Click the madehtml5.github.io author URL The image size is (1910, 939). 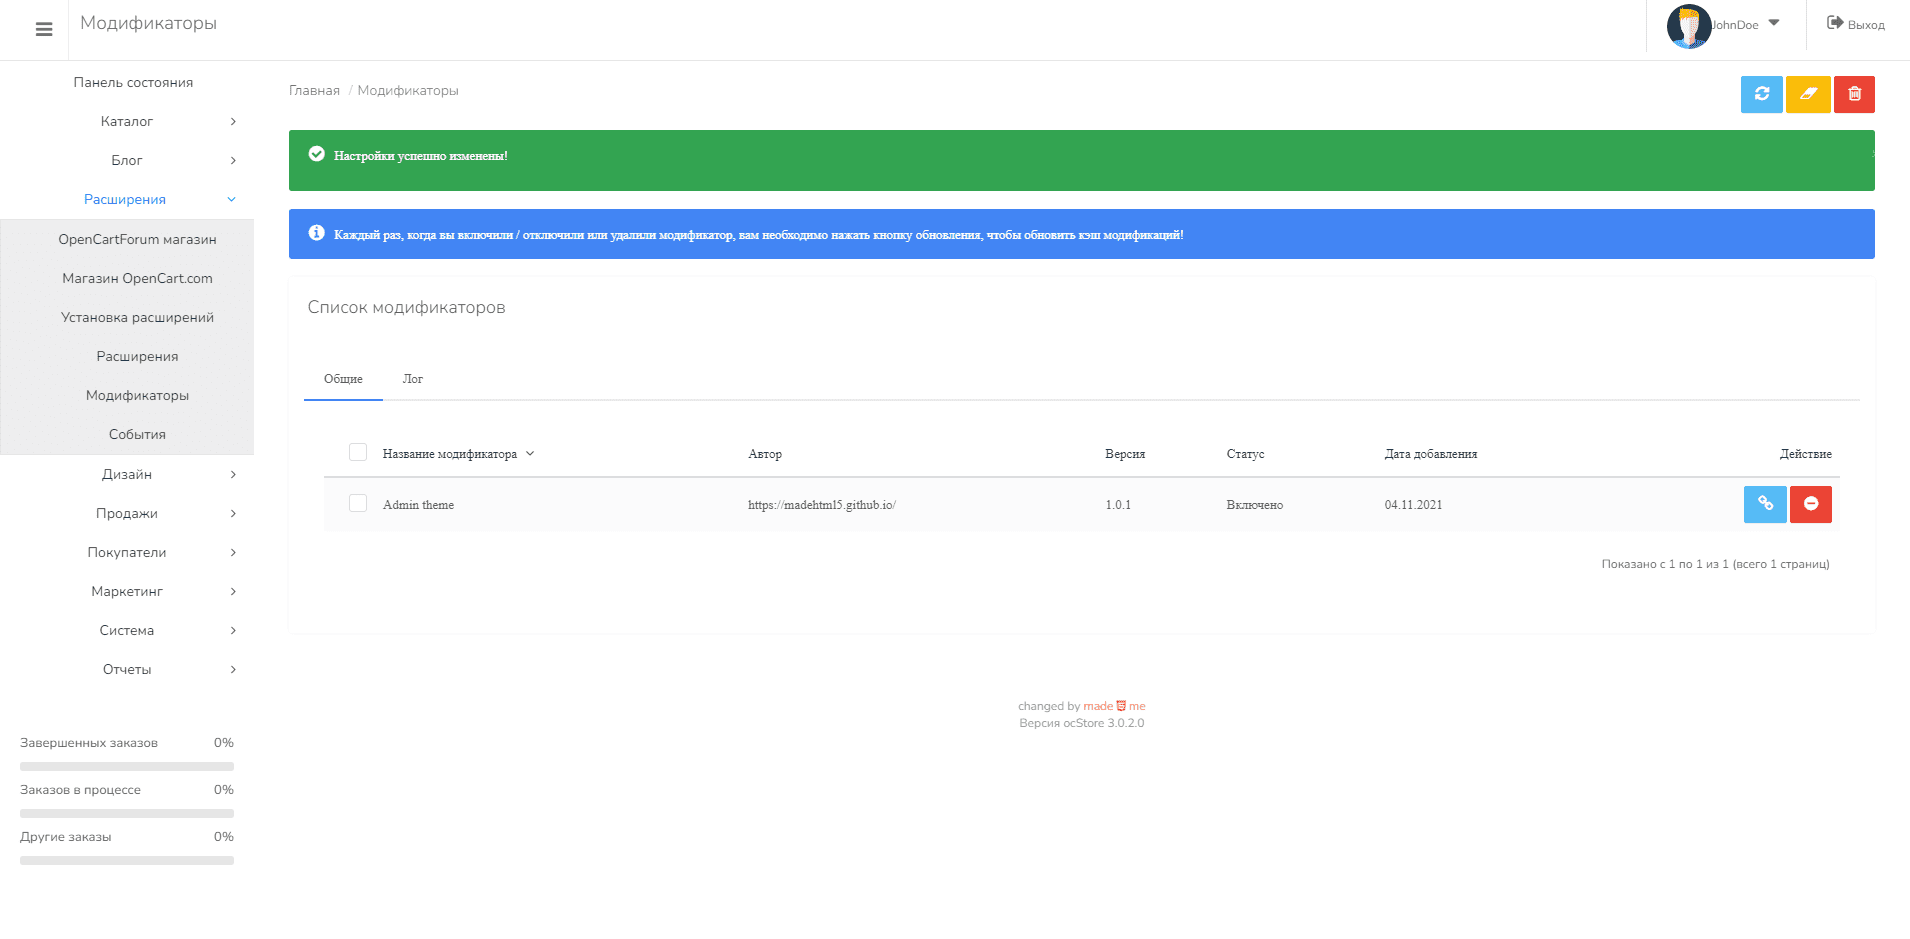coord(822,505)
